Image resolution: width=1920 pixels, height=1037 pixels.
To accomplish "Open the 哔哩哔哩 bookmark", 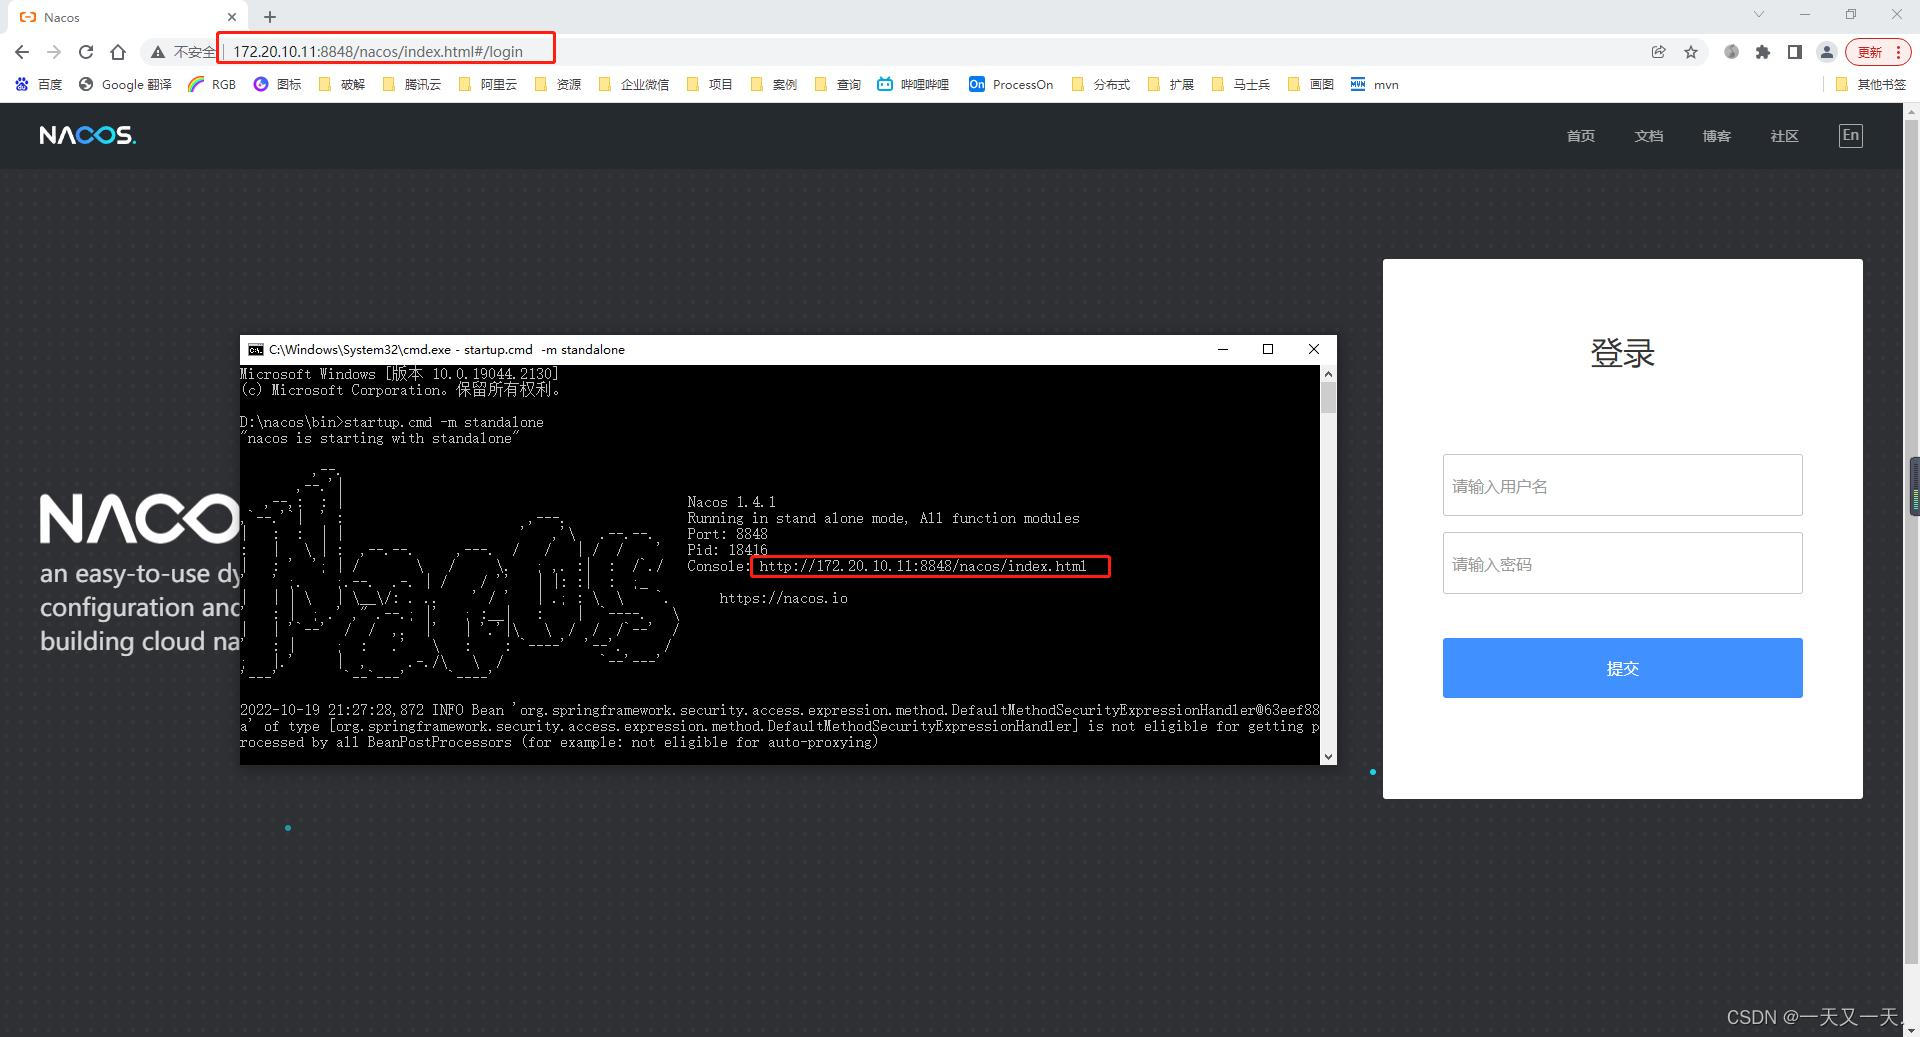I will coord(913,84).
